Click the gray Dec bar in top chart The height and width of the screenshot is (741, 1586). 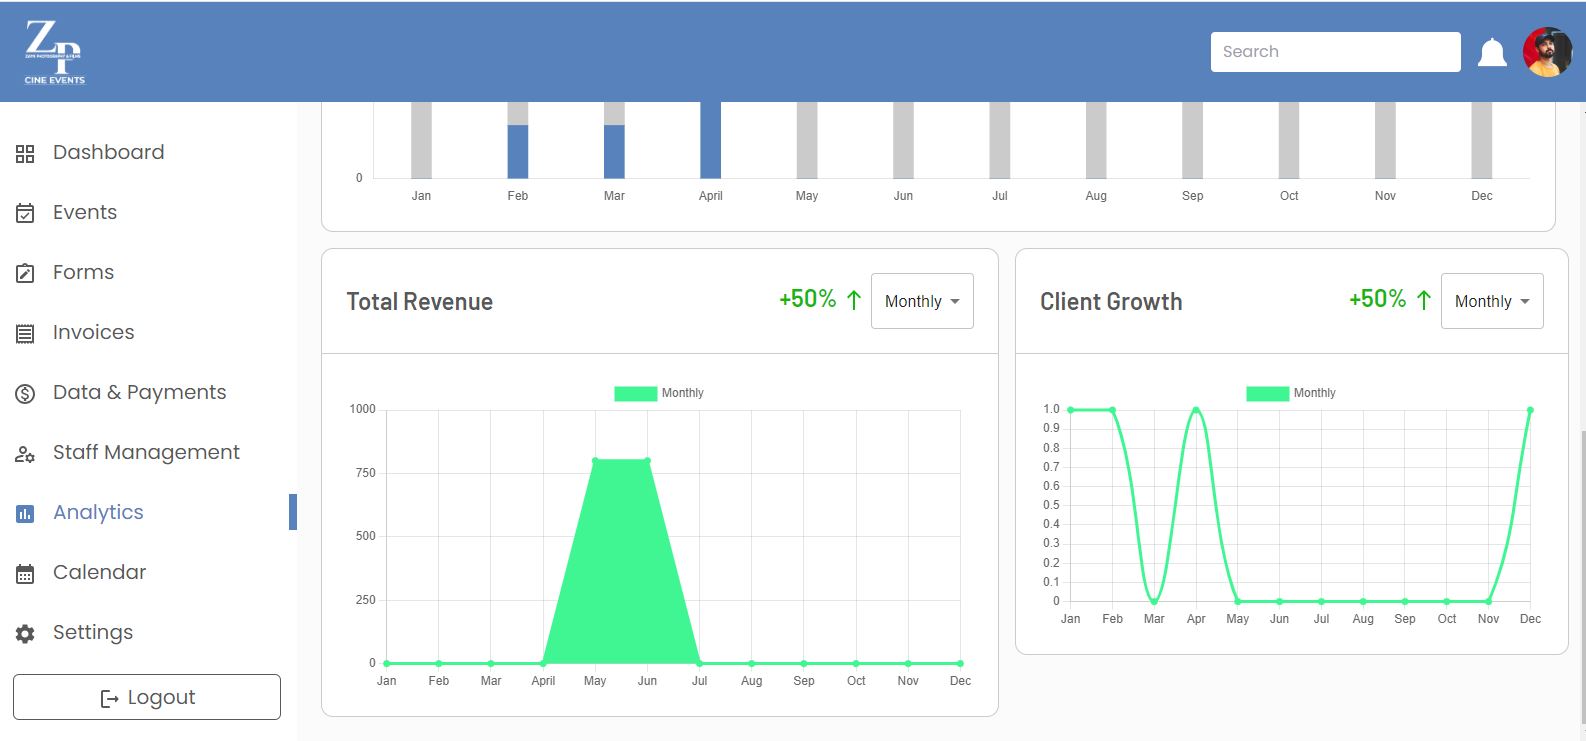point(1482,140)
